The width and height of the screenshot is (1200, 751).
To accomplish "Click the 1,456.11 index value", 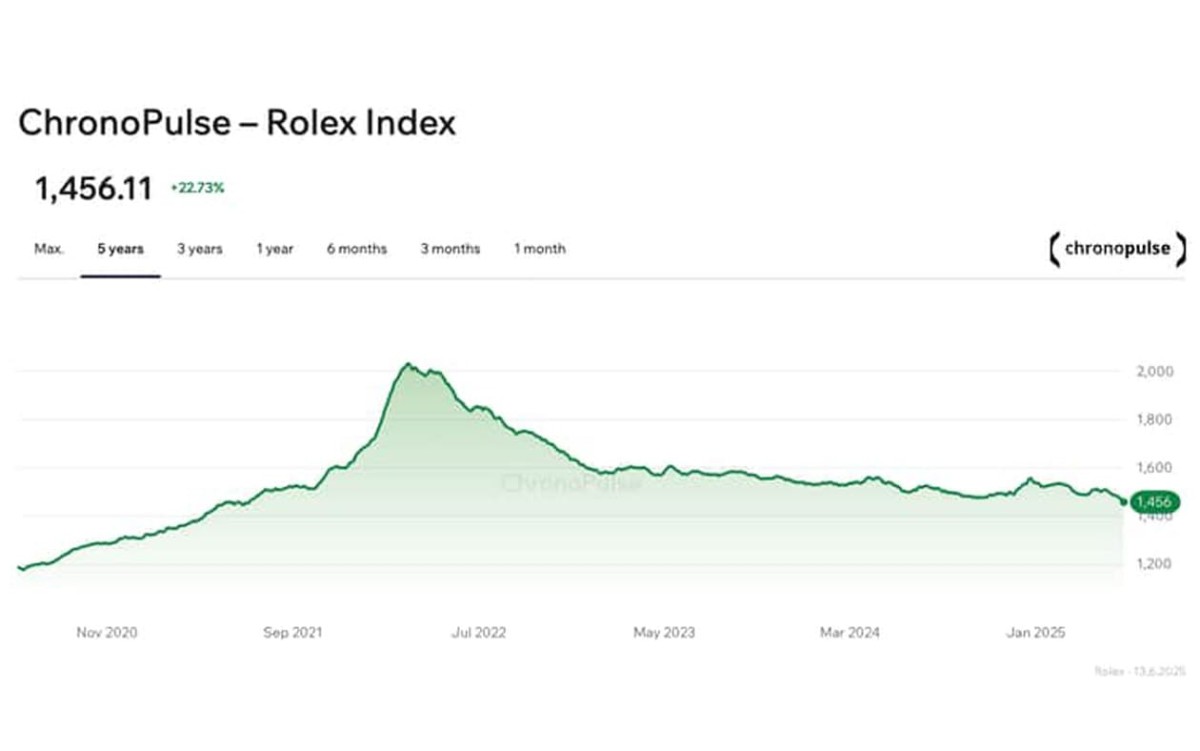I will point(94,188).
